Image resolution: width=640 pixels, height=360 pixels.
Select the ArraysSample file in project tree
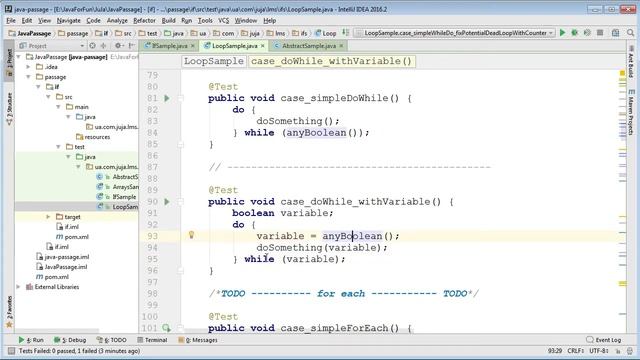point(118,187)
